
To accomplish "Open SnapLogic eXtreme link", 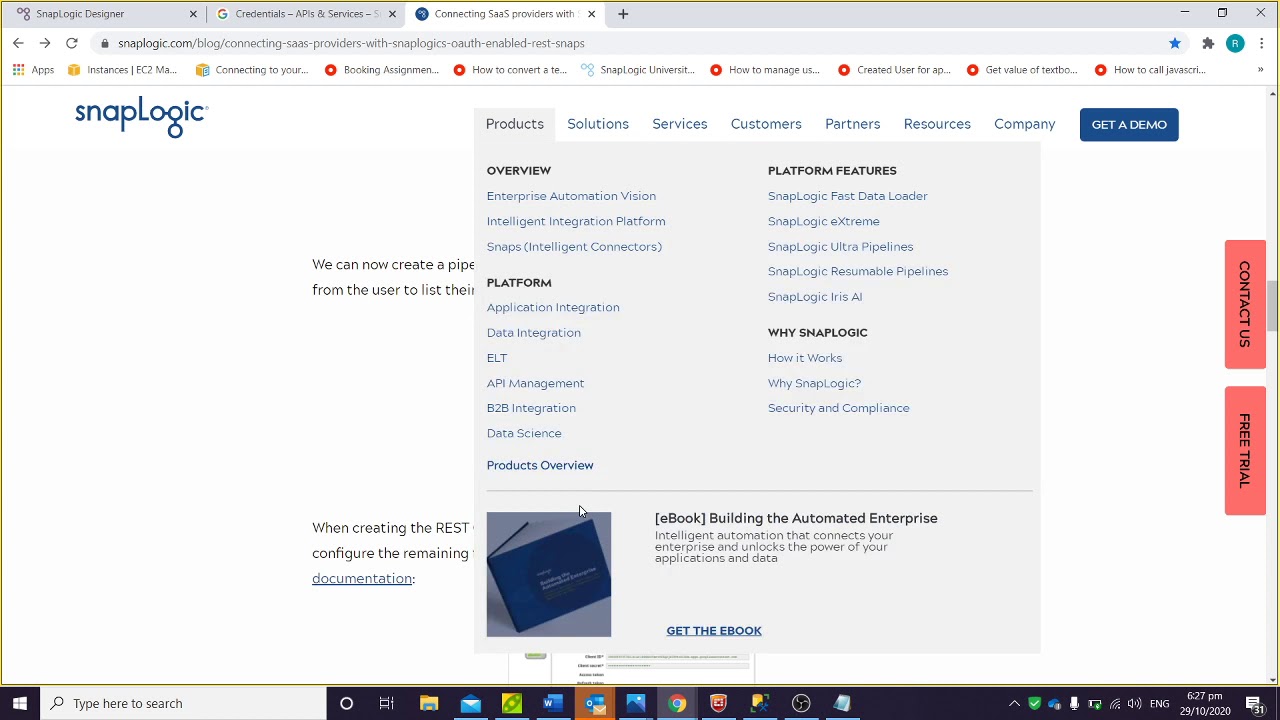I will 824,221.
